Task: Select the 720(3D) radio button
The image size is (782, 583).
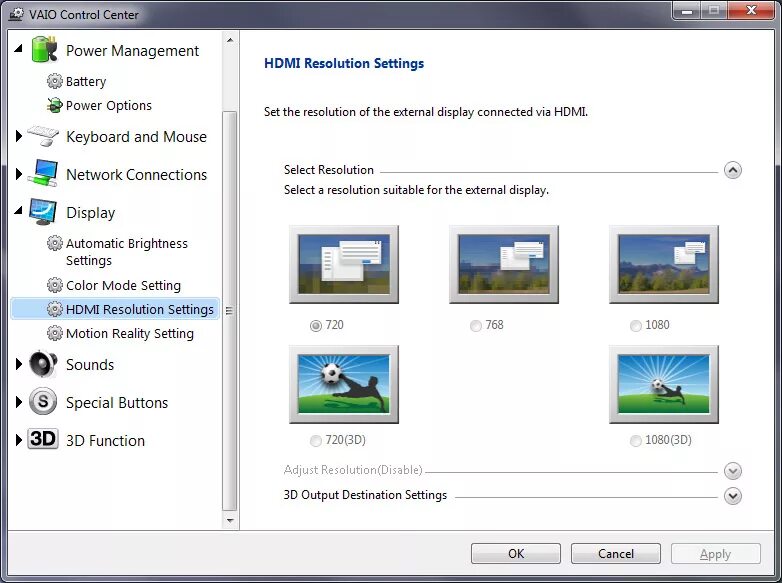Action: [x=316, y=441]
